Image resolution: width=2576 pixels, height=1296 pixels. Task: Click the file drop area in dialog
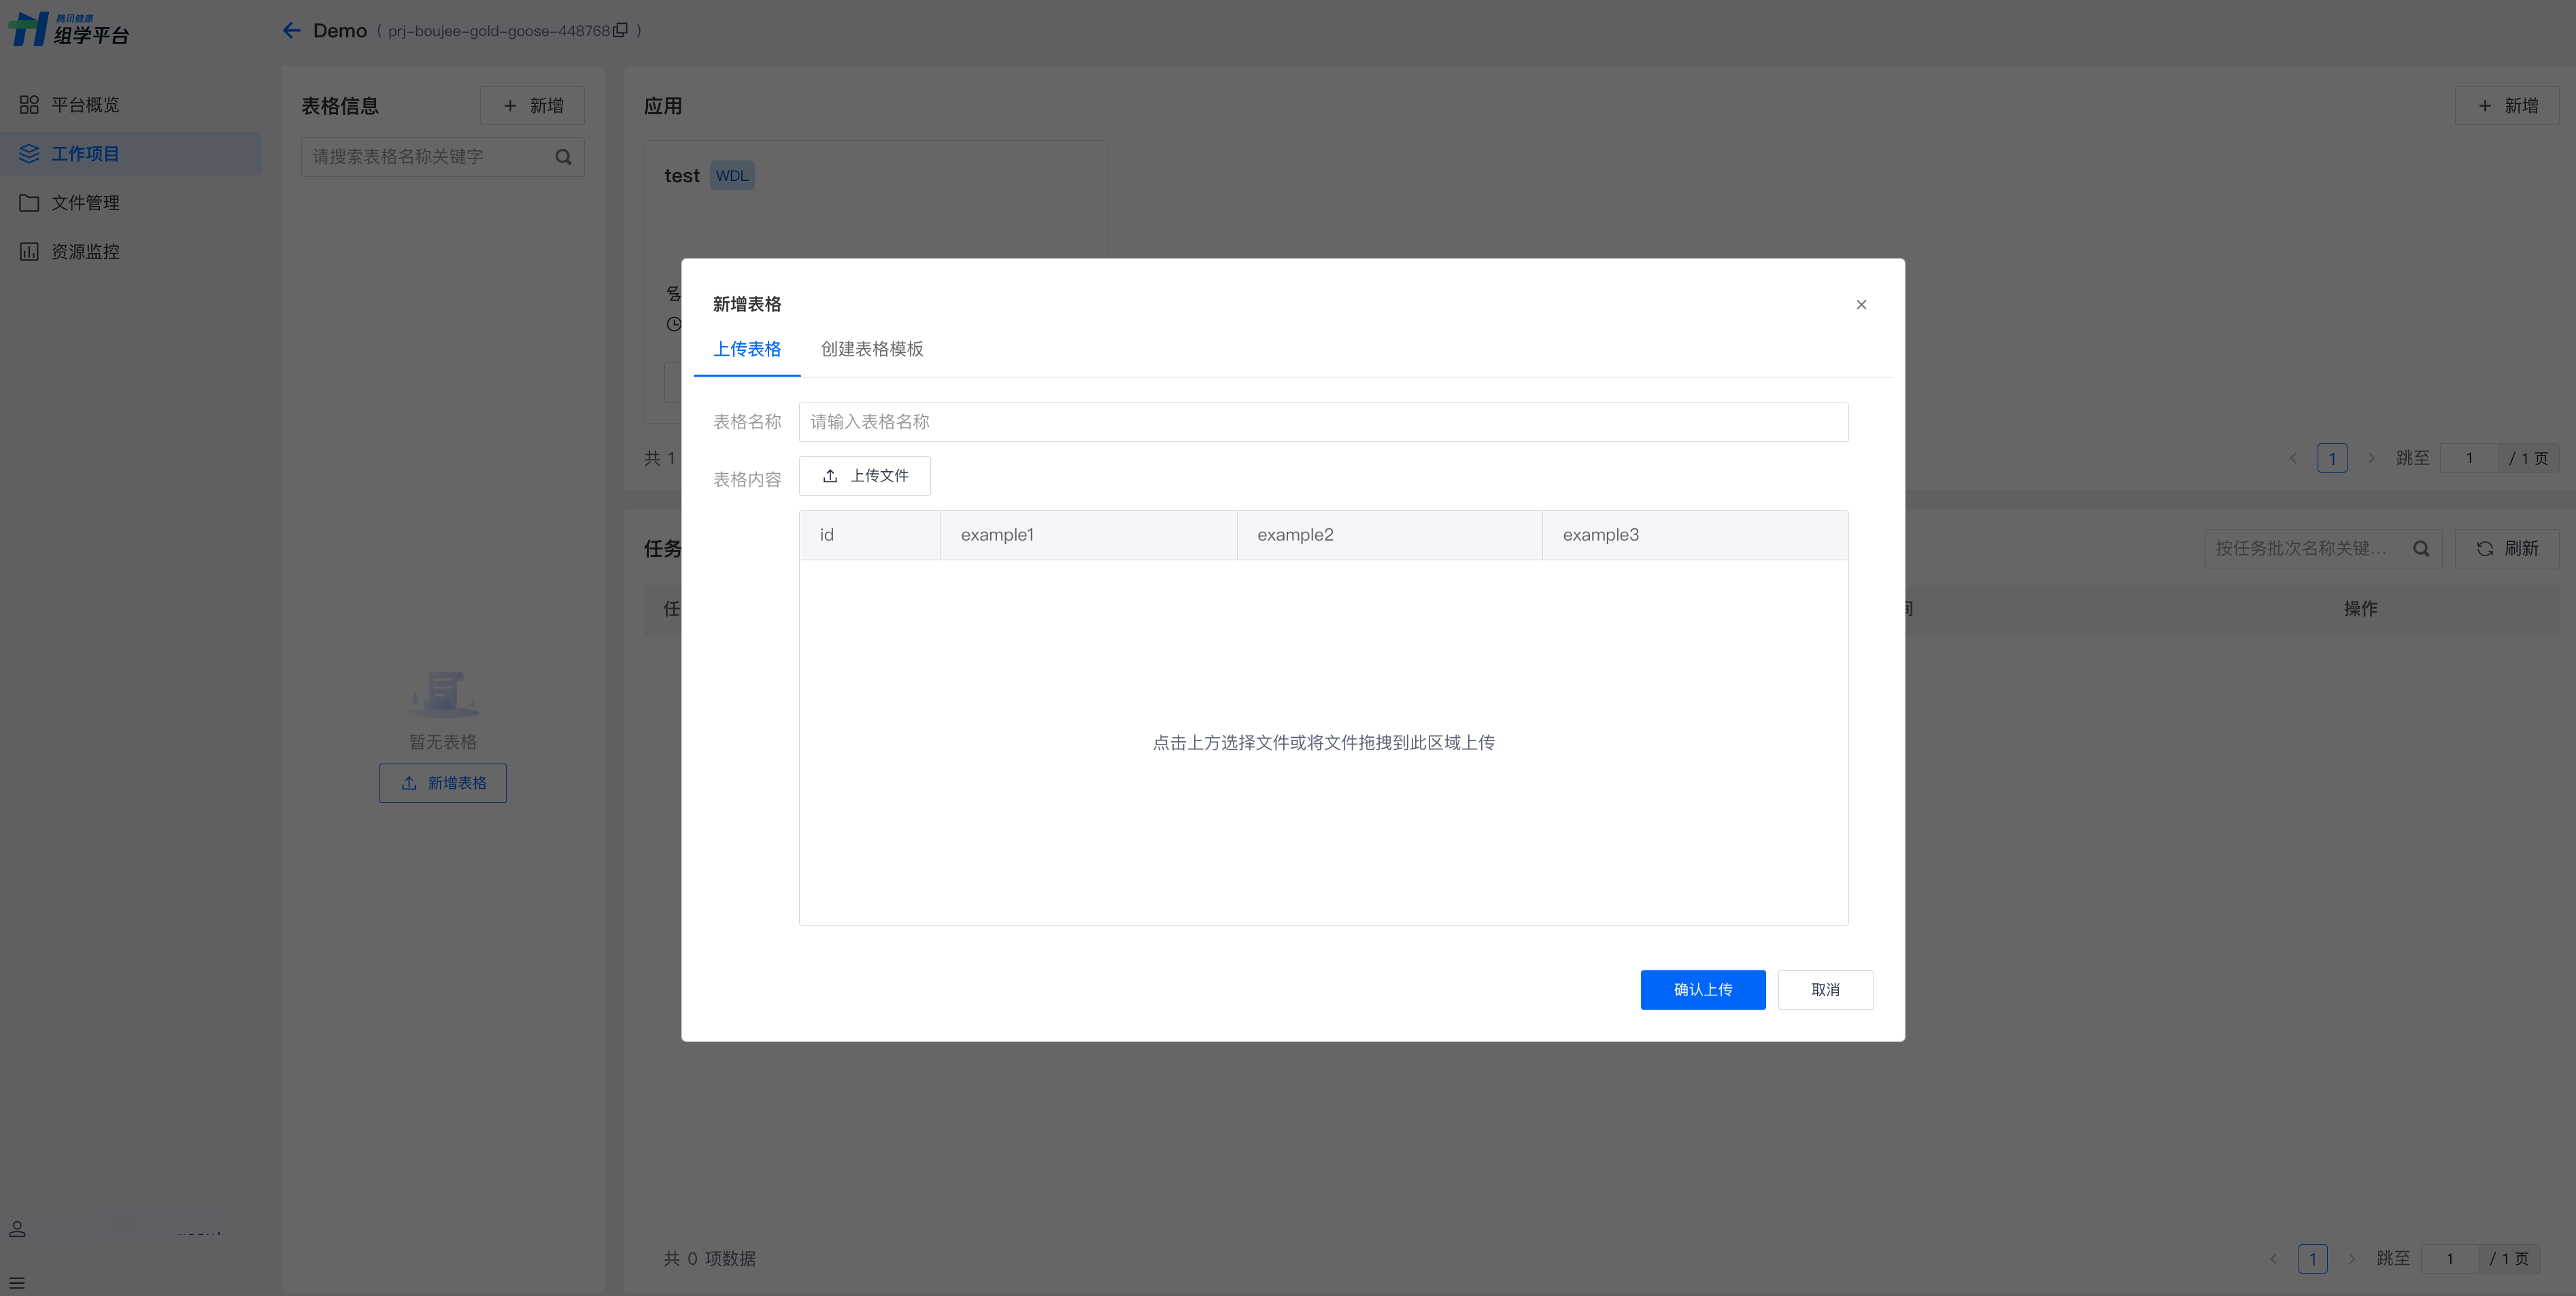pyautogui.click(x=1322, y=742)
